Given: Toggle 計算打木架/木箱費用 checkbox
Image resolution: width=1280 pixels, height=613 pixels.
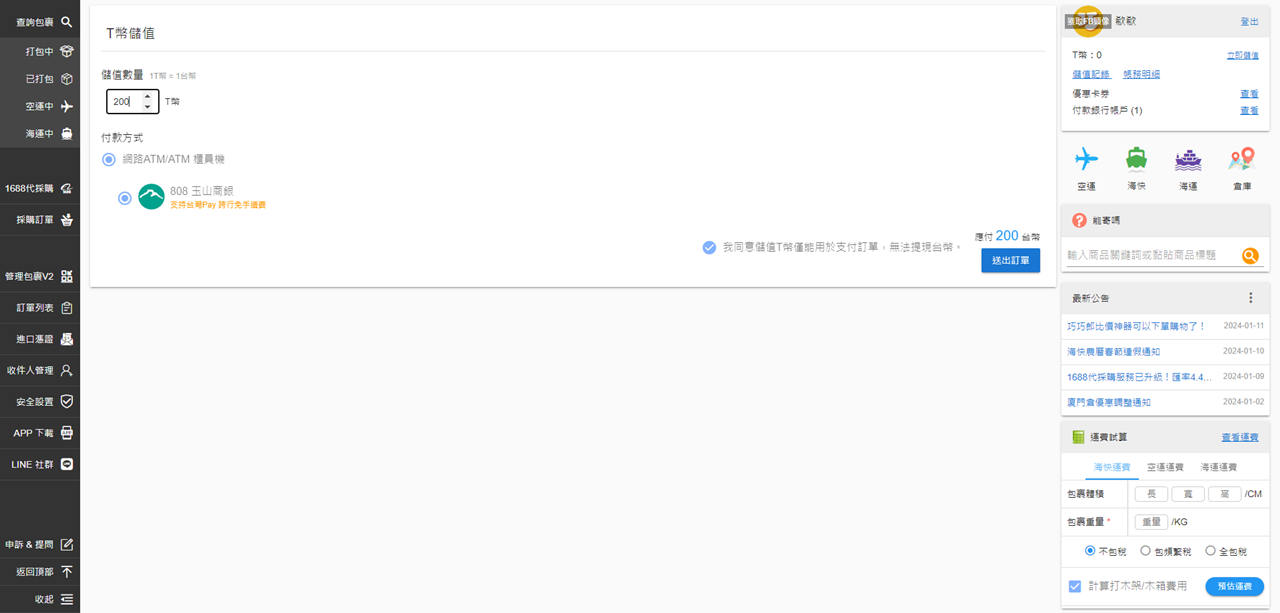Looking at the screenshot, I should tap(1075, 586).
